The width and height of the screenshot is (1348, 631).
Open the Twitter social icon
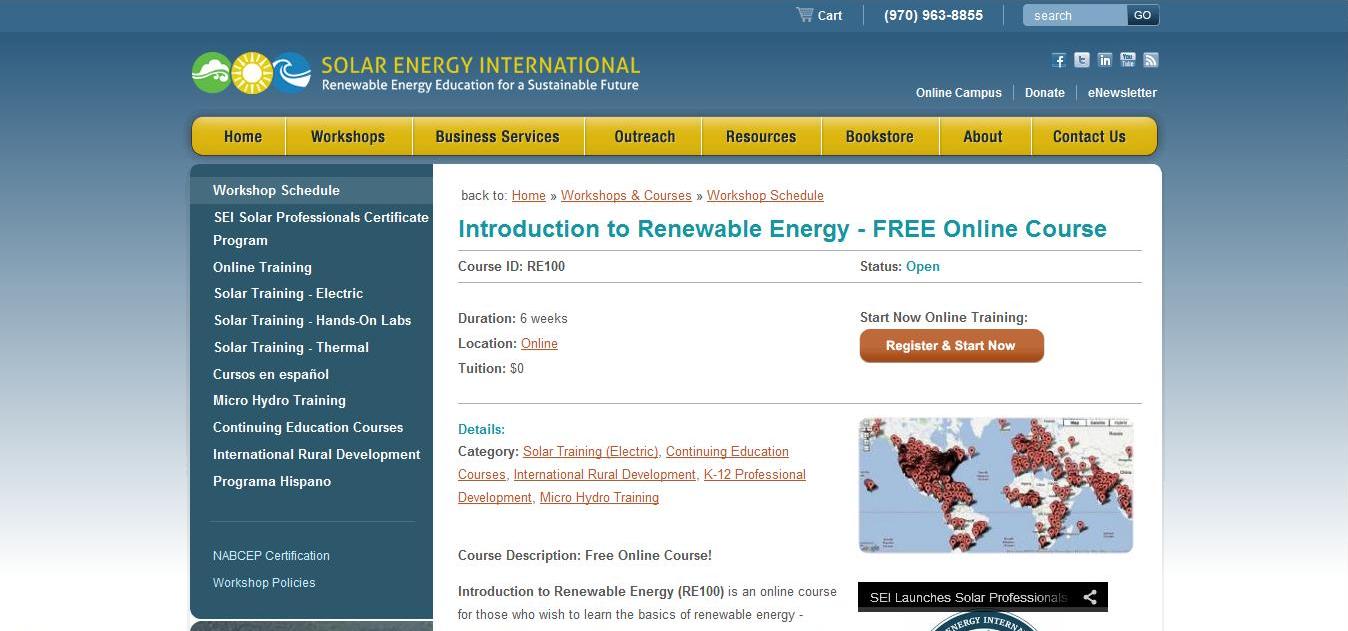[1082, 60]
